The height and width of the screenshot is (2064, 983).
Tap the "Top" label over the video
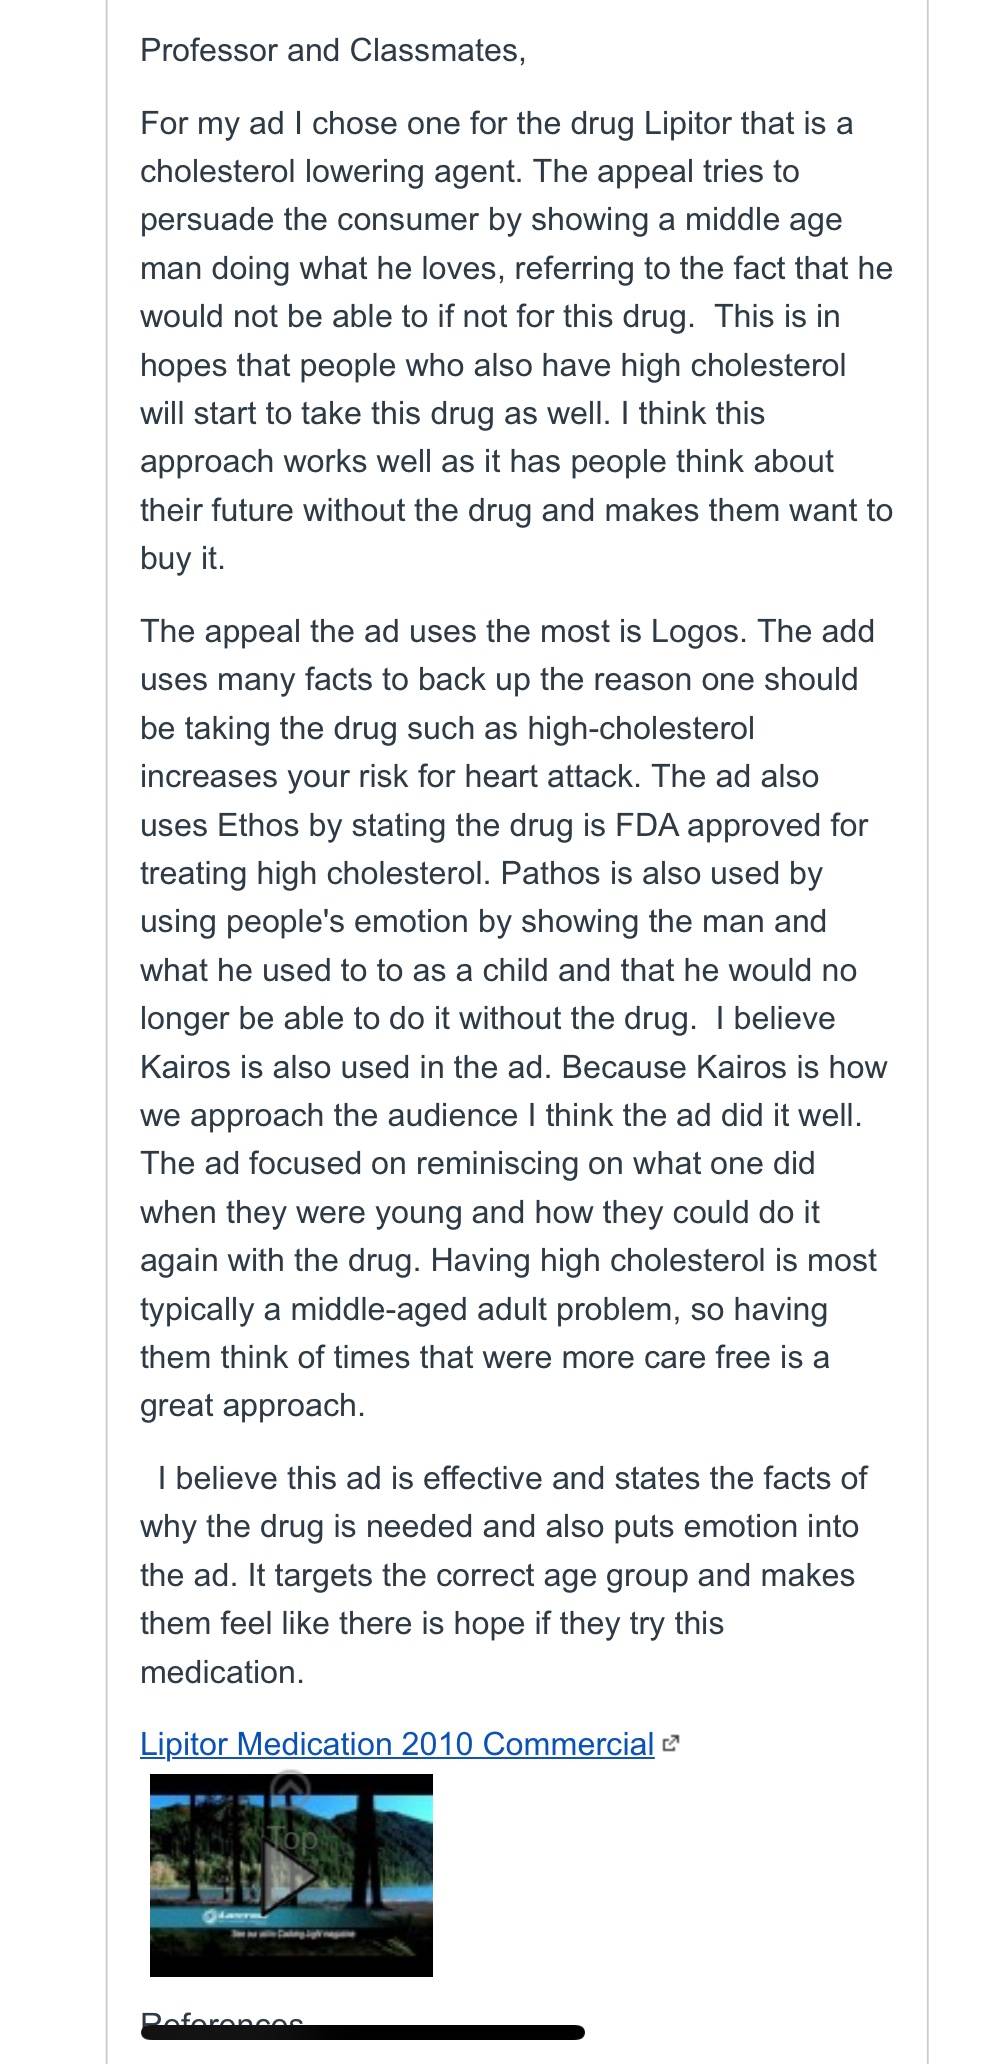(x=291, y=1839)
